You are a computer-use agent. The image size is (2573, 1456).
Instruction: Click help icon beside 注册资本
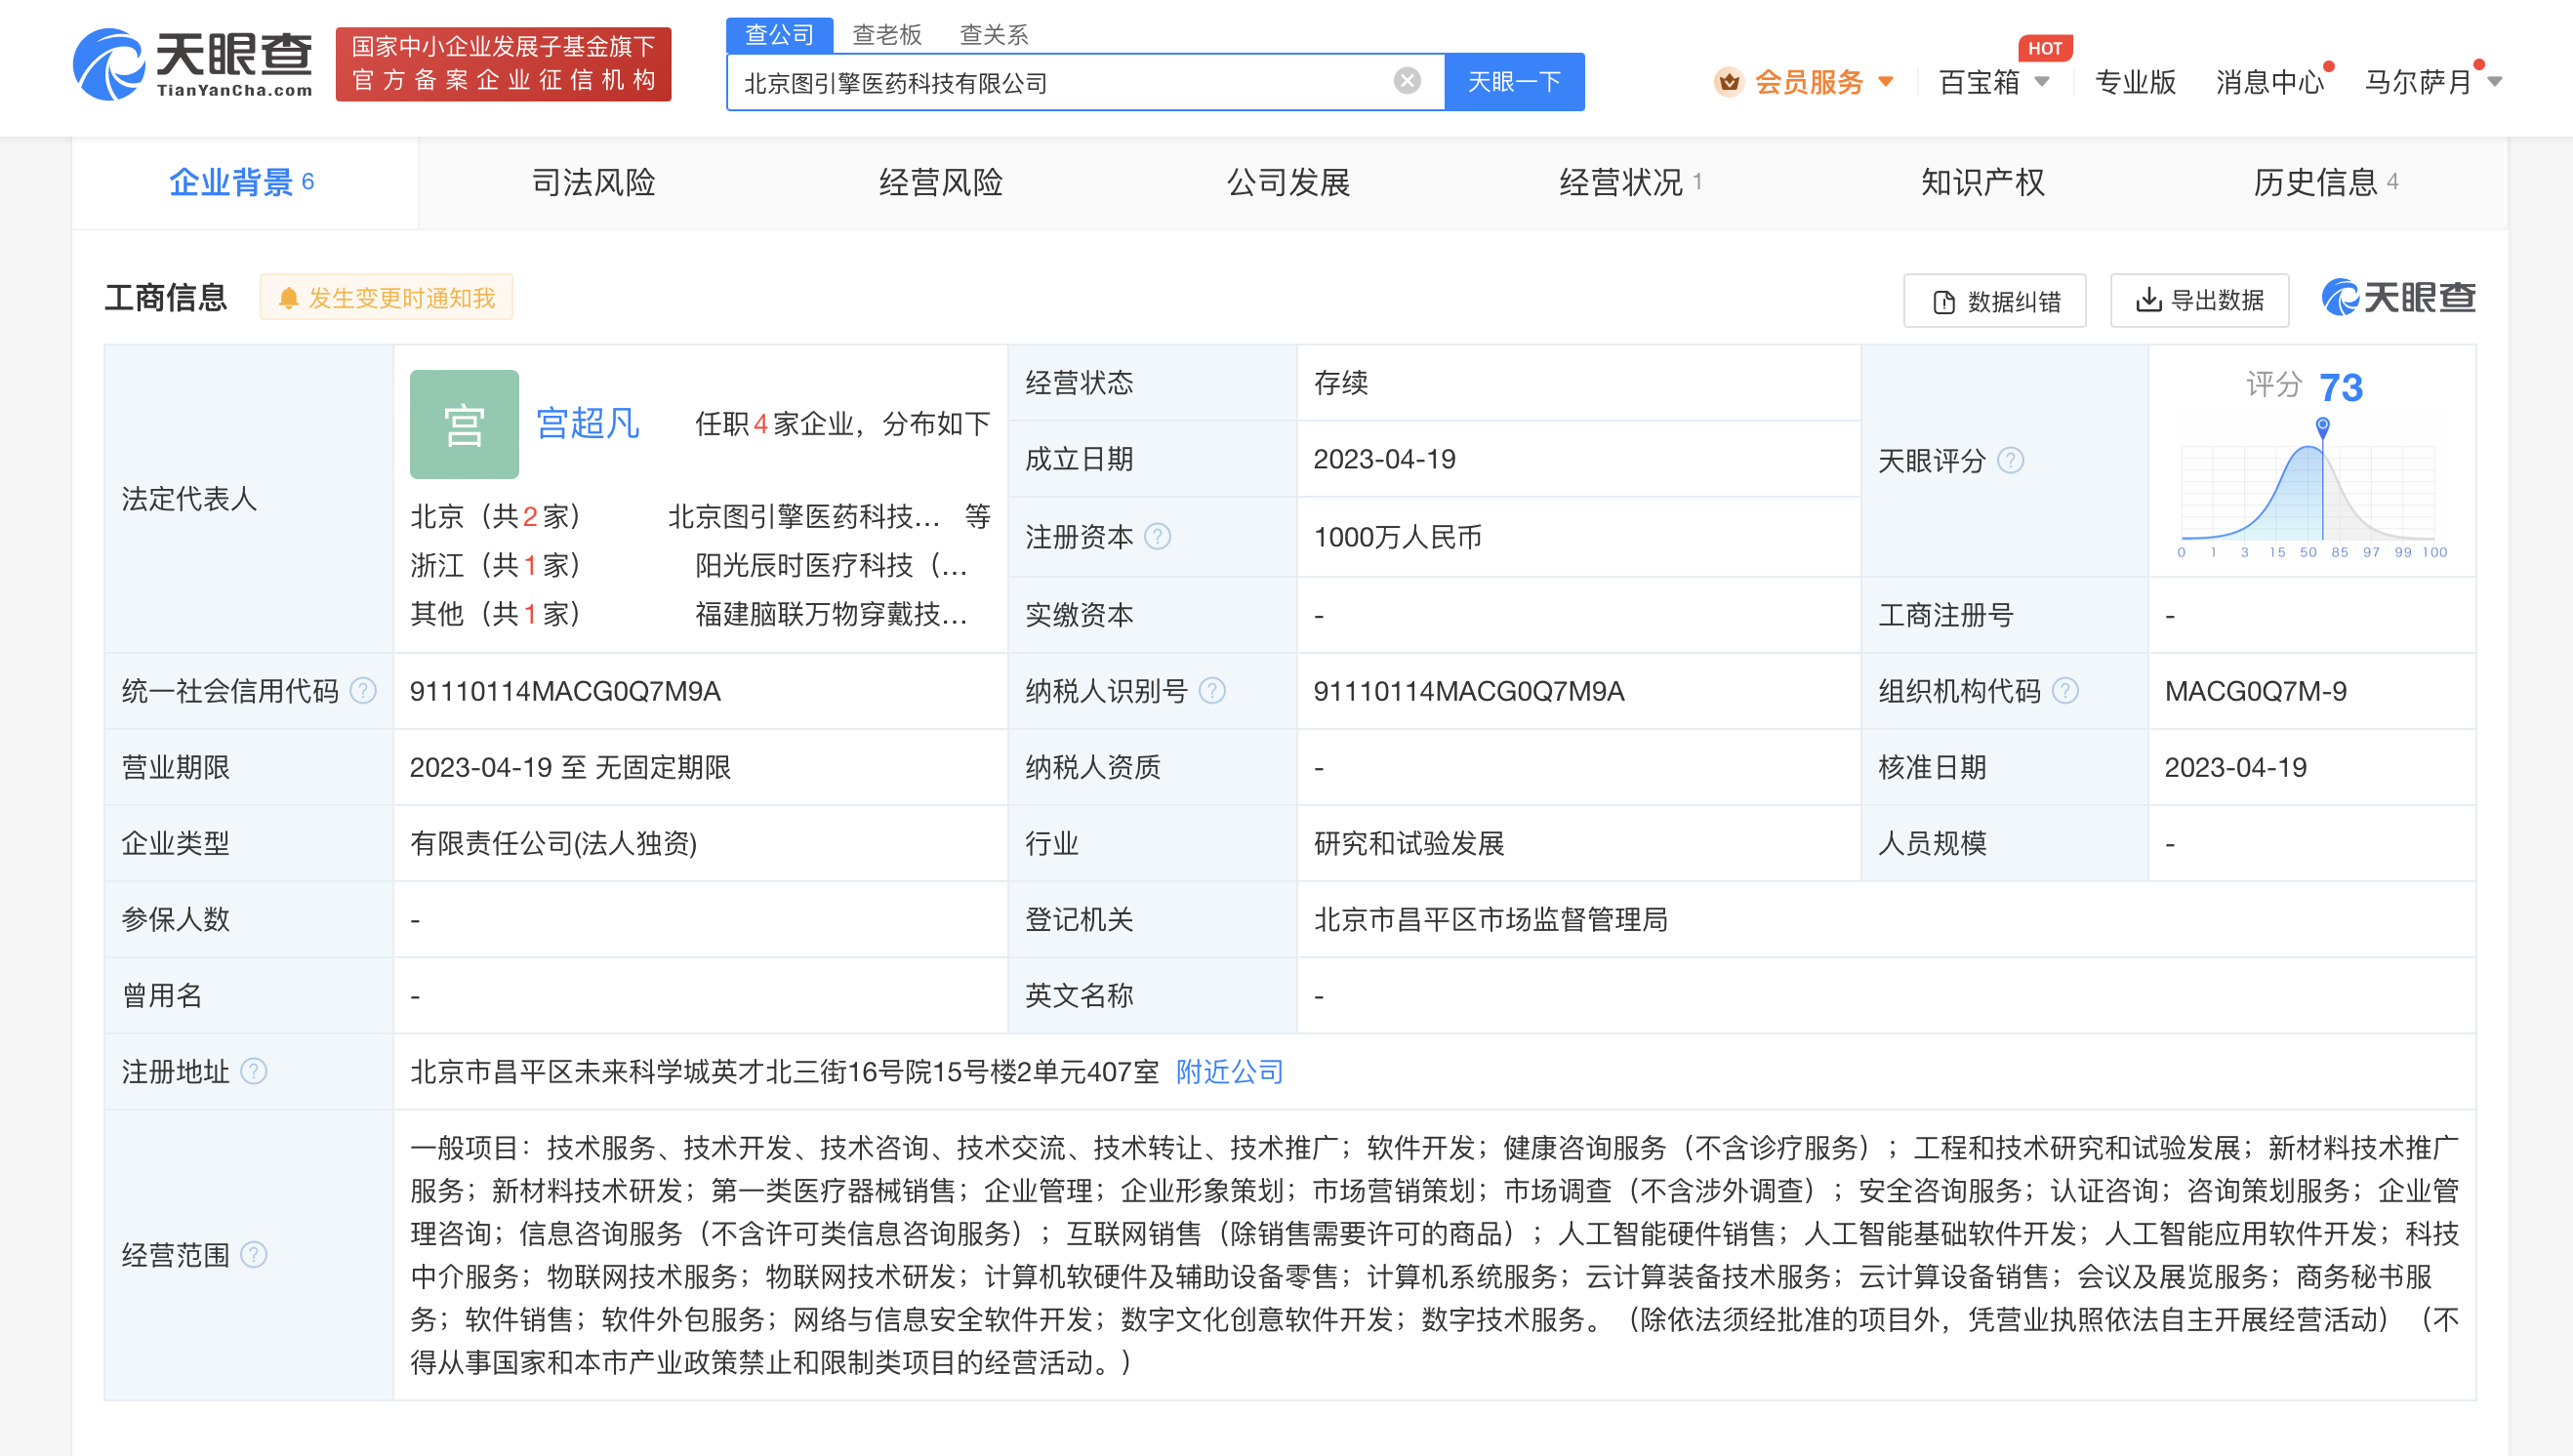[x=1157, y=537]
